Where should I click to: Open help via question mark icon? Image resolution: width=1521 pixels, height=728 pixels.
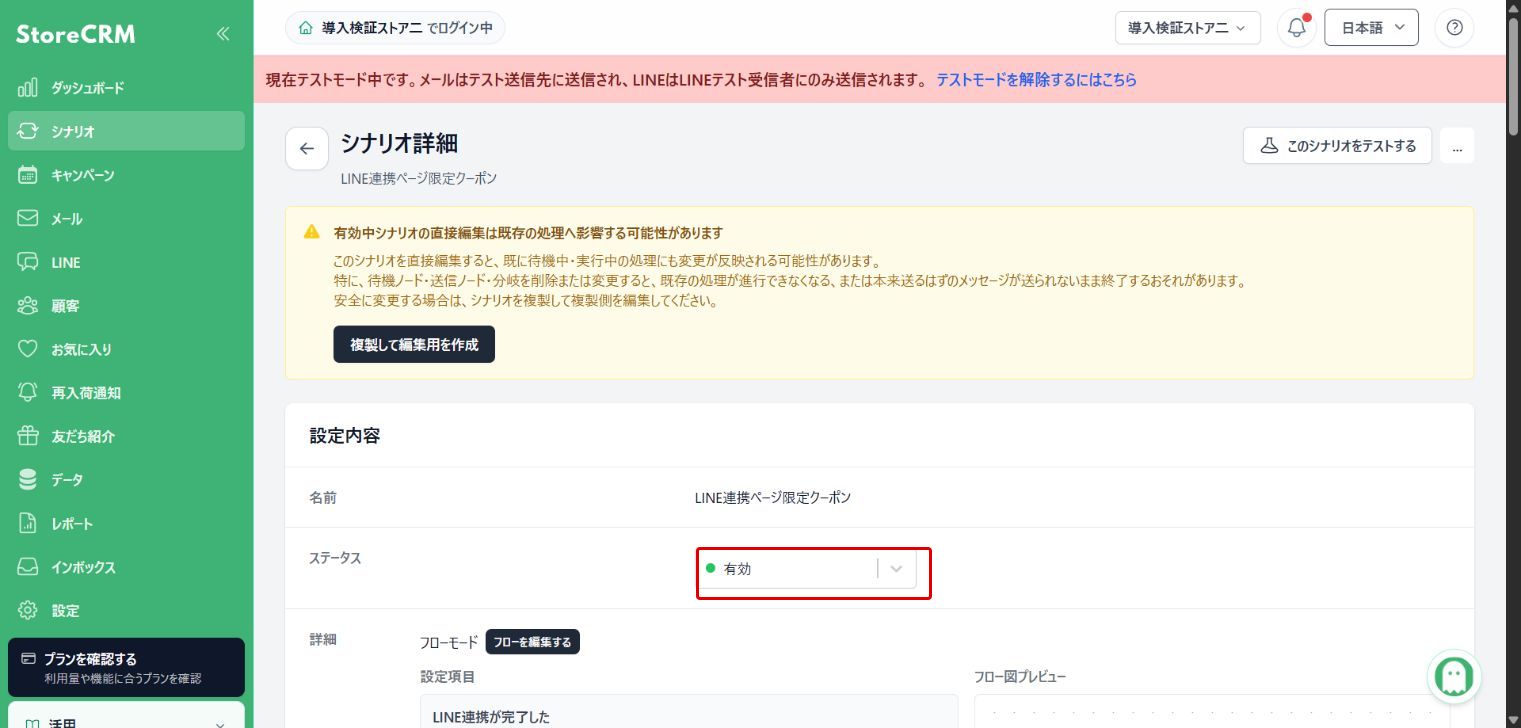click(x=1454, y=28)
